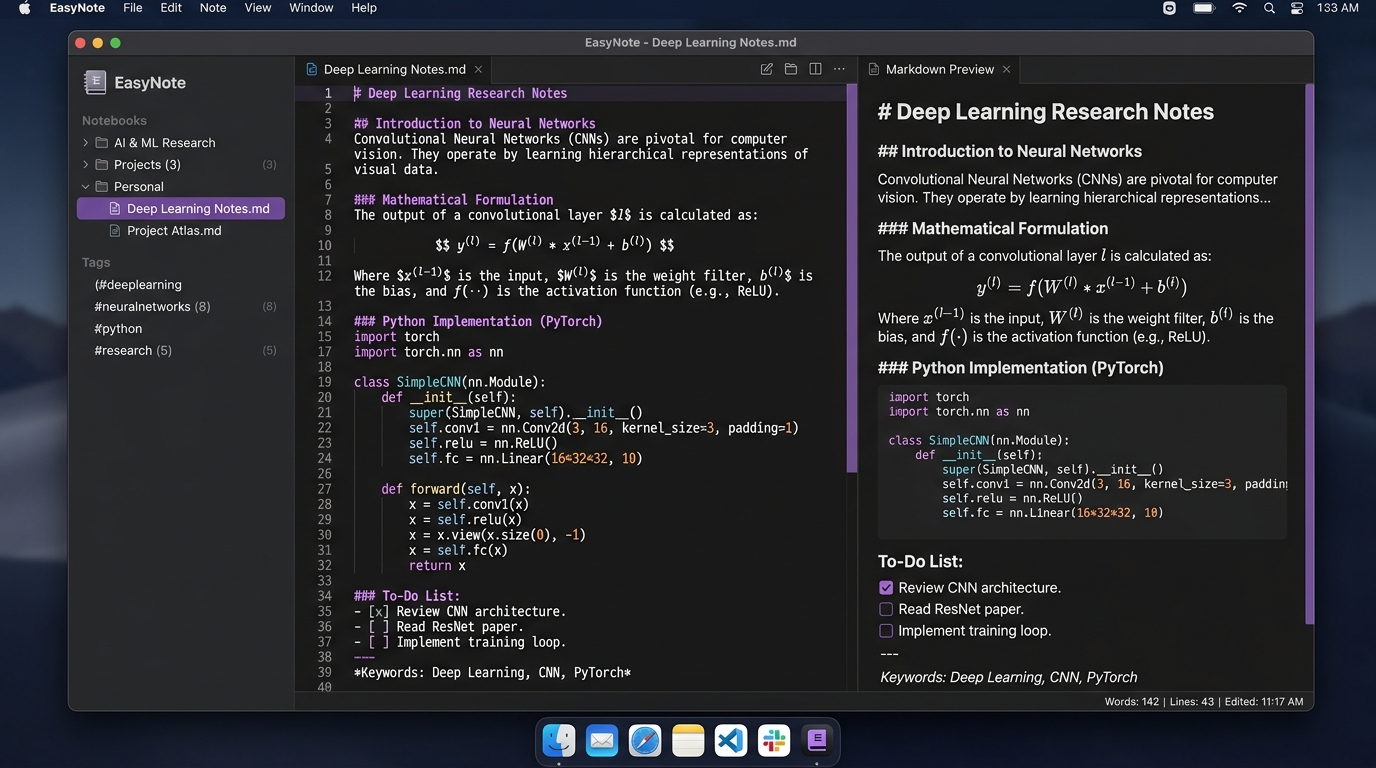The width and height of the screenshot is (1376, 768).
Task: Click the edit note pencil icon in the editor toolbar
Action: tap(766, 69)
